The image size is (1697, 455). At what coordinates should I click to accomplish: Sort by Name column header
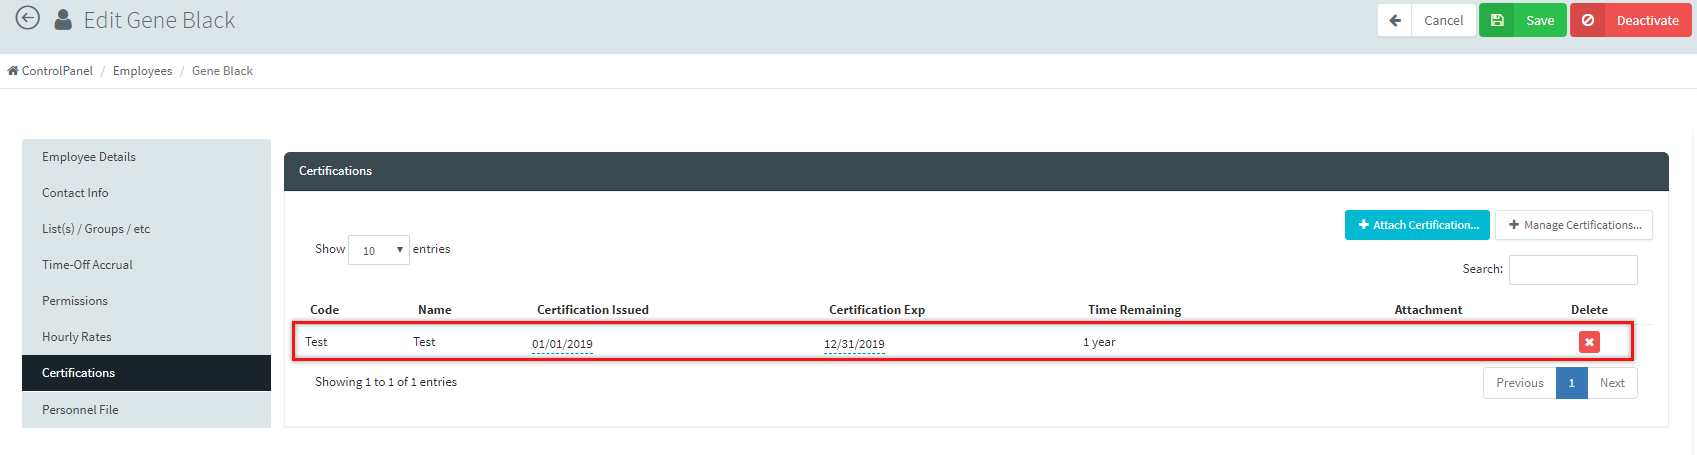434,310
